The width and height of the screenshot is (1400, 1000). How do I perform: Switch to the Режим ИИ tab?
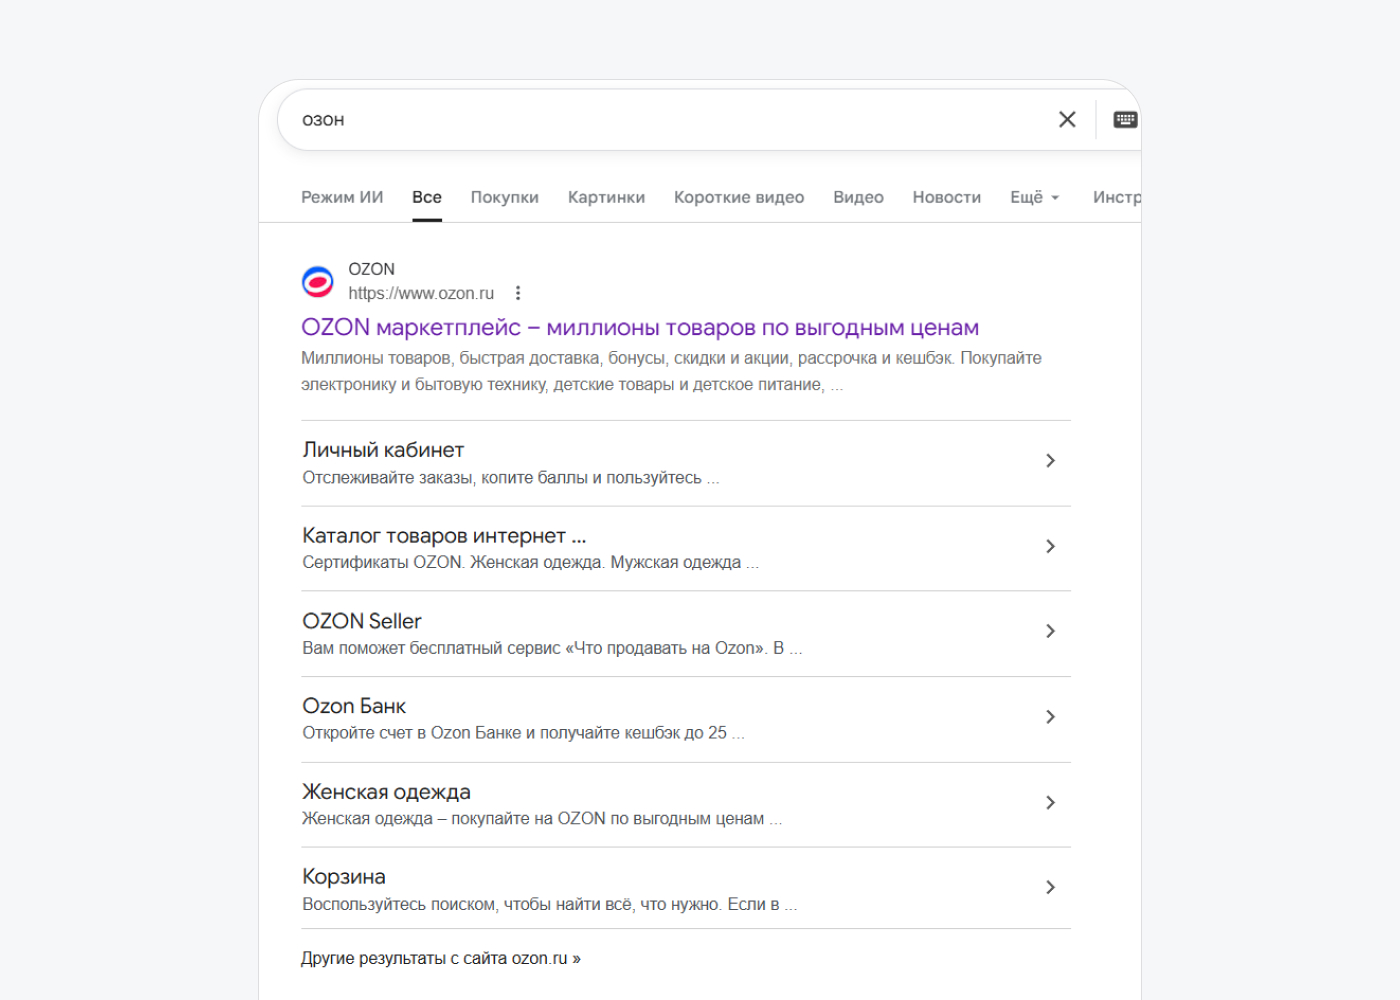click(x=342, y=197)
